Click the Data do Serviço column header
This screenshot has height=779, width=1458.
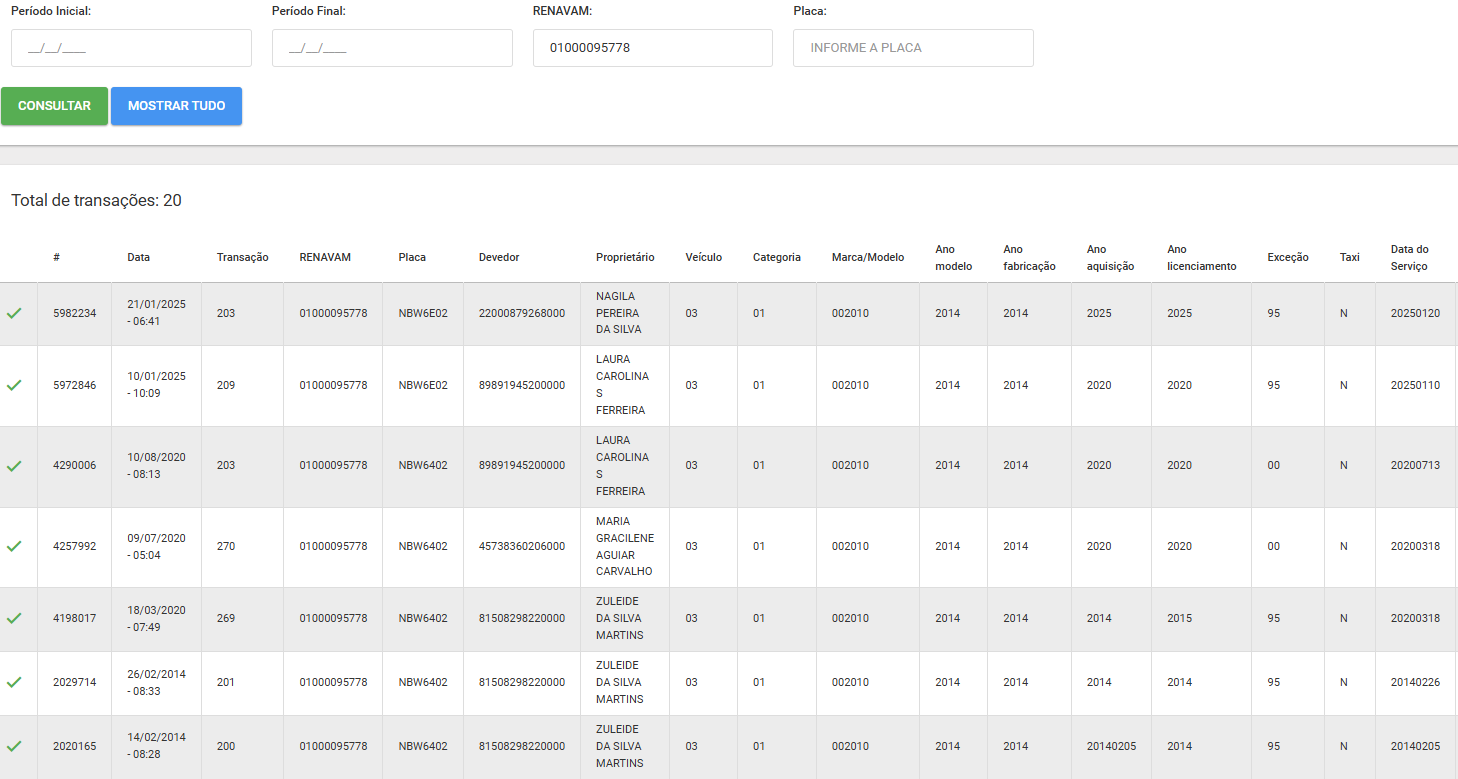click(1409, 258)
